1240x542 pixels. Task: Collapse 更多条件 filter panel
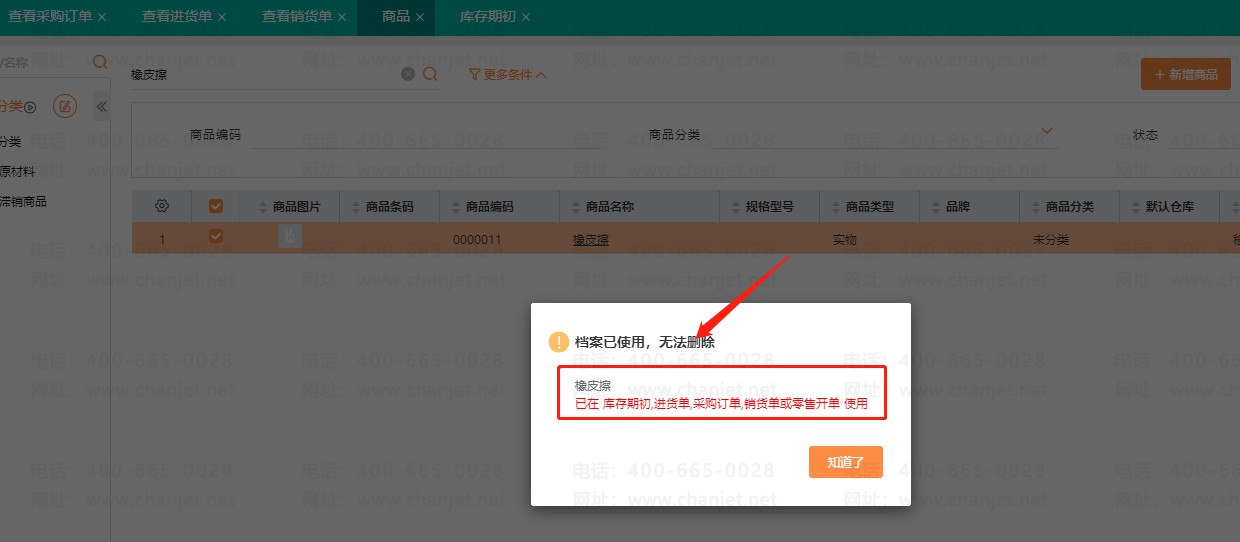coord(507,74)
